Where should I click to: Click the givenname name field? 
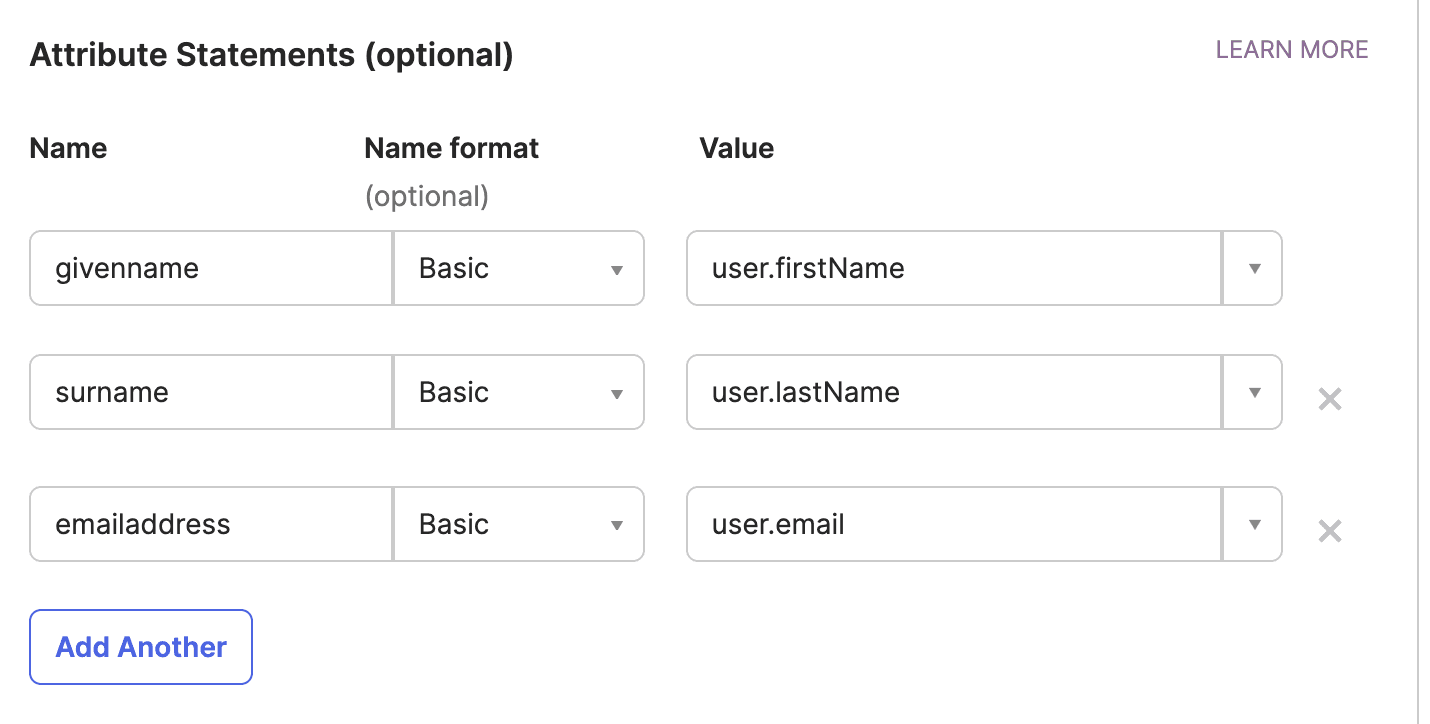pos(211,269)
